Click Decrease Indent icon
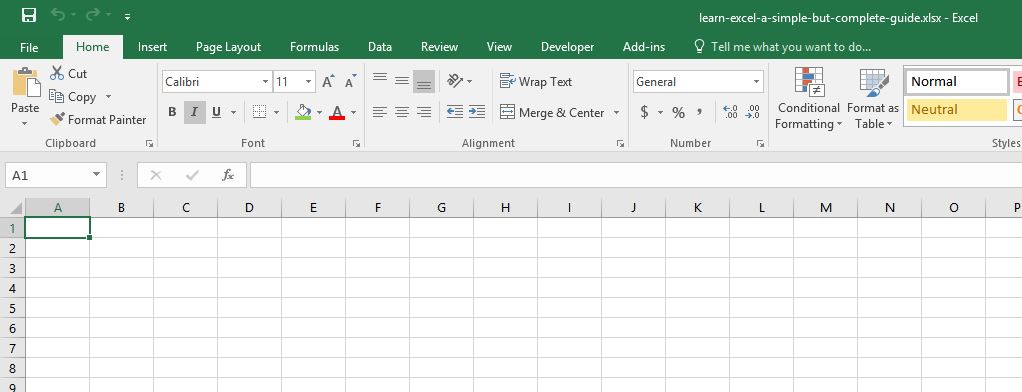The width and height of the screenshot is (1022, 392). [x=455, y=112]
